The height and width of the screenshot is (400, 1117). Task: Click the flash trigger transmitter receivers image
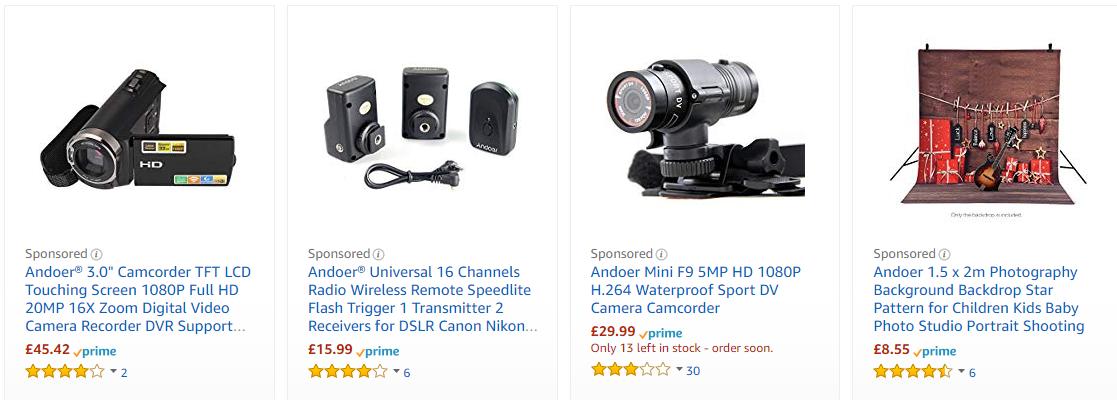tap(420, 128)
